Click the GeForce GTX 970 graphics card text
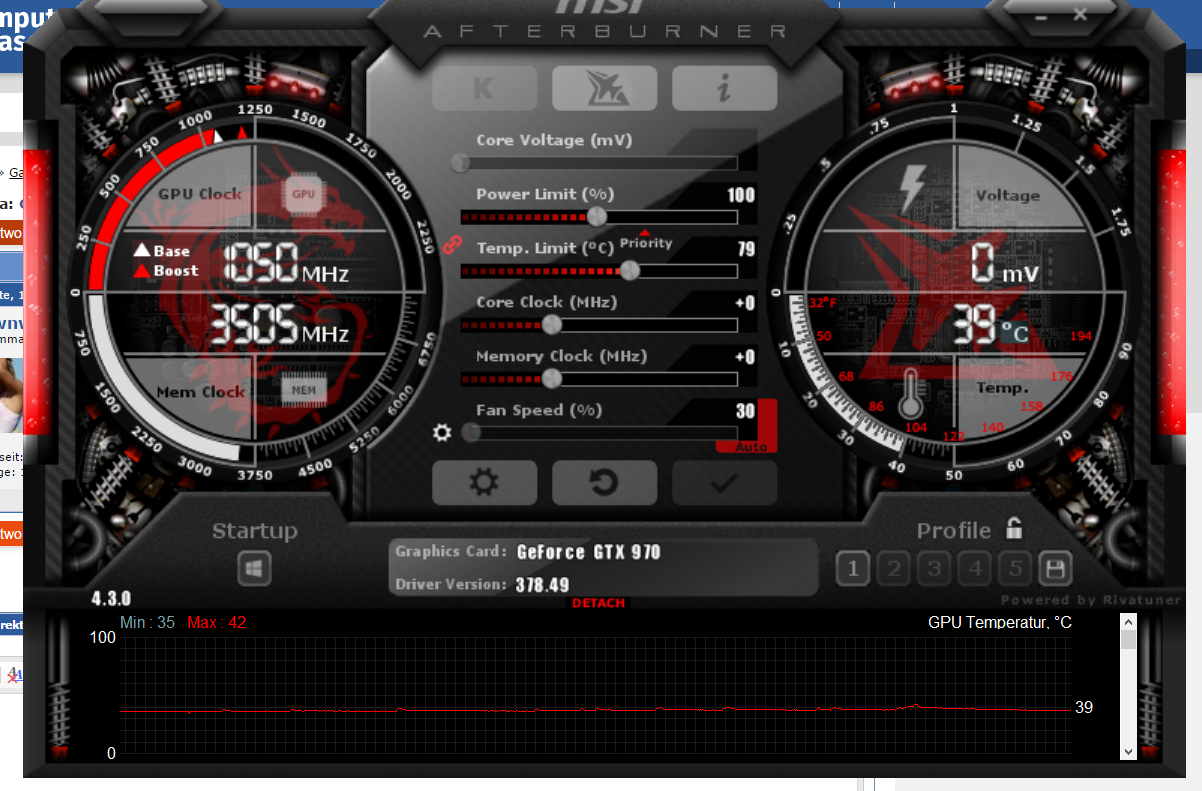The height and width of the screenshot is (791, 1202). pos(589,552)
